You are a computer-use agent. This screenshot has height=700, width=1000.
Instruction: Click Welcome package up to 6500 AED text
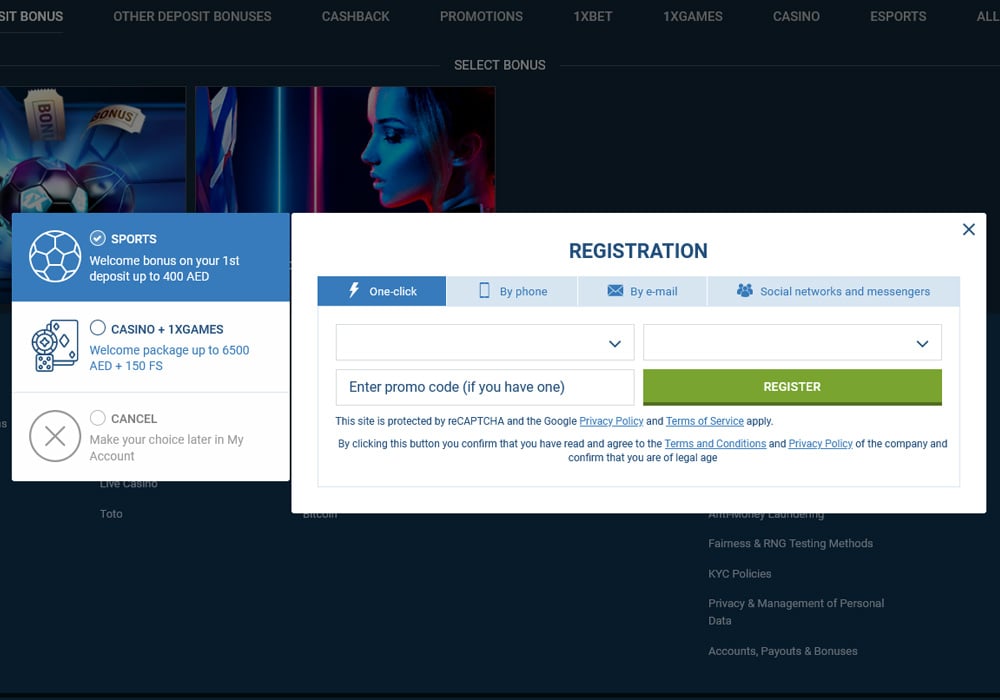pyautogui.click(x=169, y=358)
